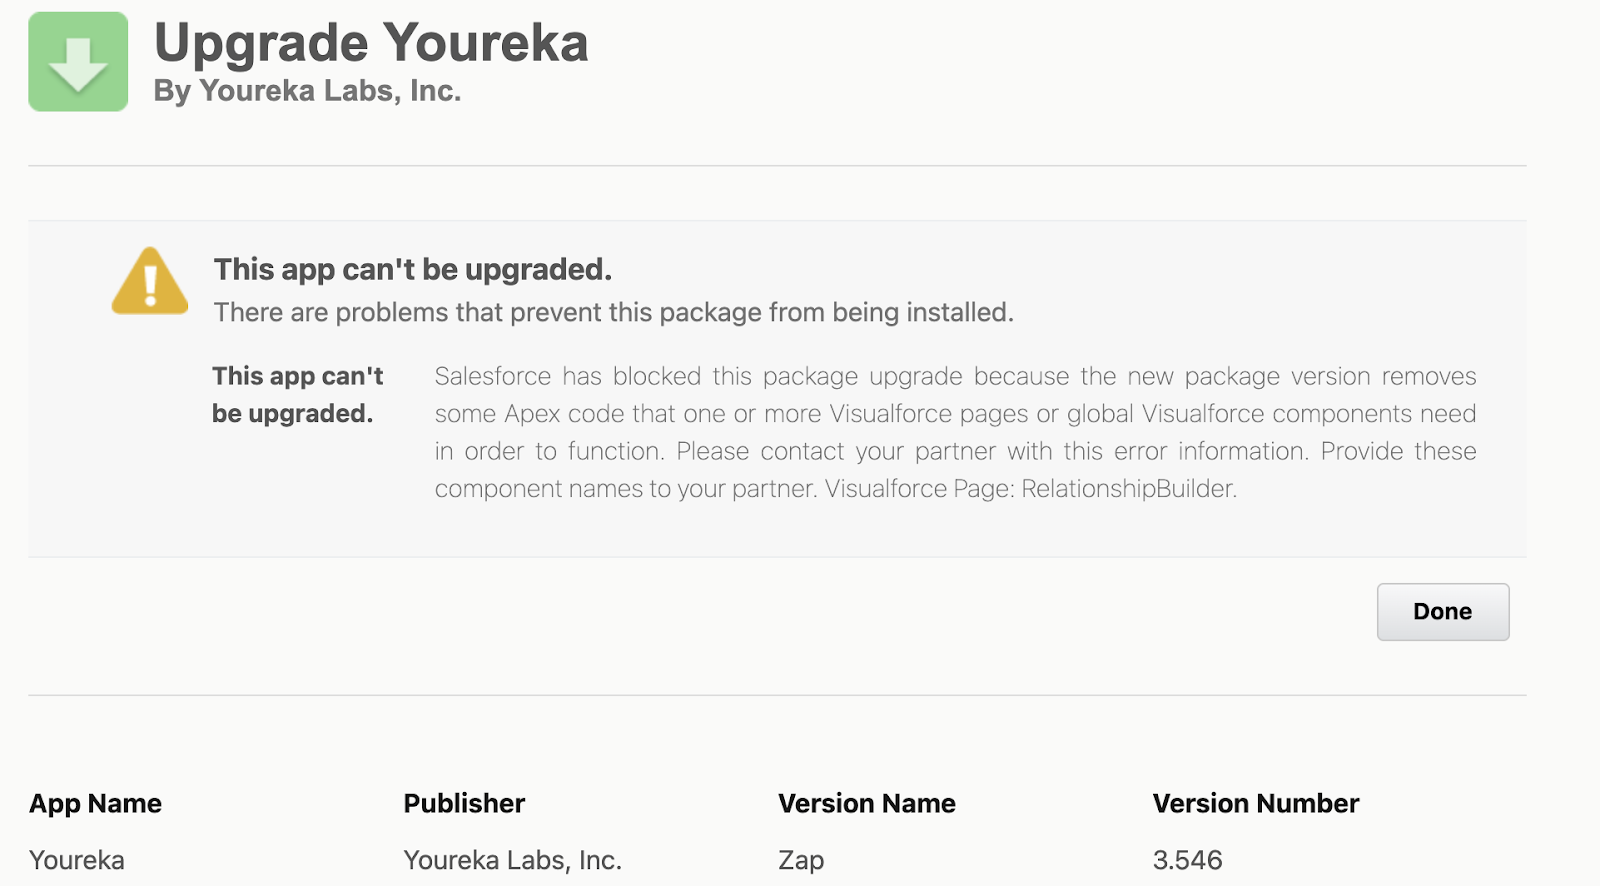Click the green download arrow app icon
Viewport: 1600px width, 886px height.
point(78,62)
